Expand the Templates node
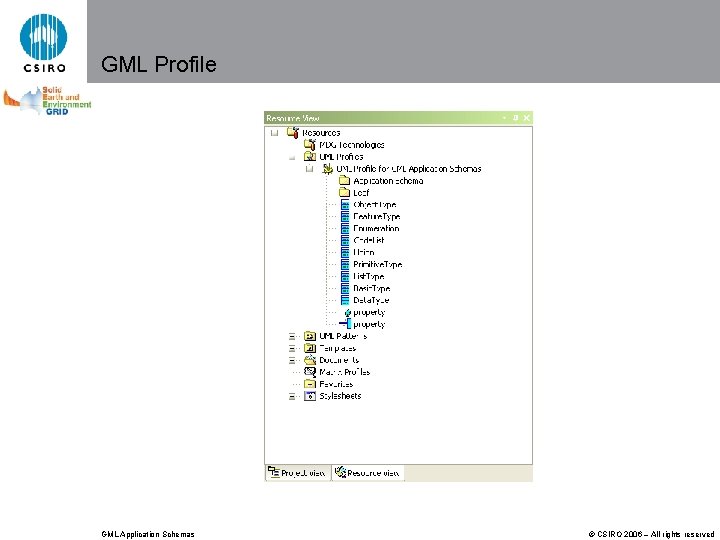 click(292, 349)
